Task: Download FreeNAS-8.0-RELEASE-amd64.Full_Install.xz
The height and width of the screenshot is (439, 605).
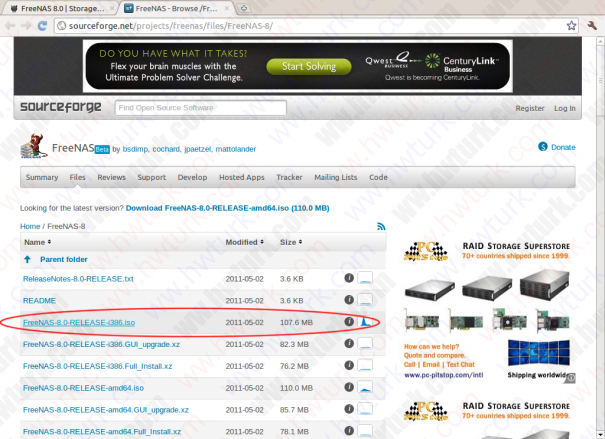Action: click(x=102, y=432)
